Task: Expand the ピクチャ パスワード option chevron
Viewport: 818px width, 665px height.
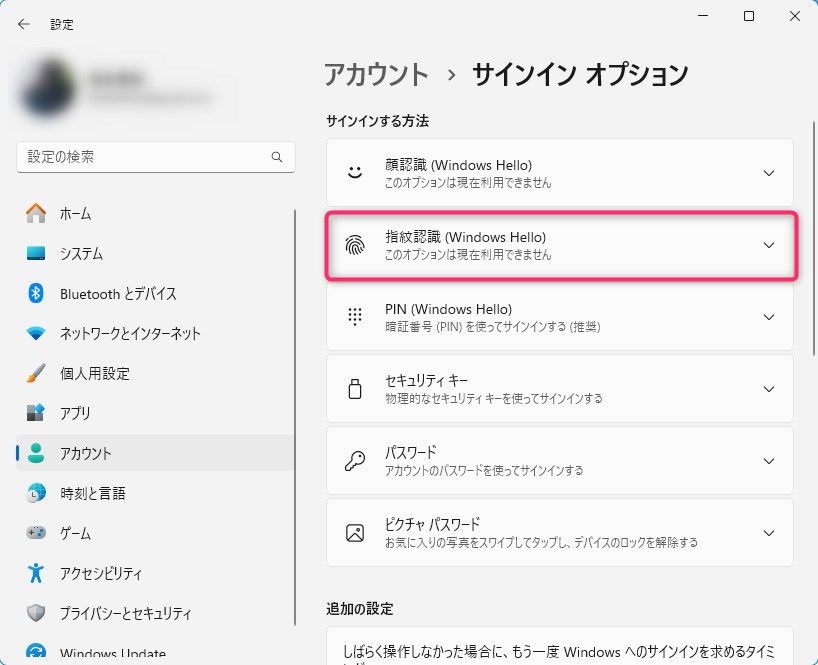Action: coord(769,533)
